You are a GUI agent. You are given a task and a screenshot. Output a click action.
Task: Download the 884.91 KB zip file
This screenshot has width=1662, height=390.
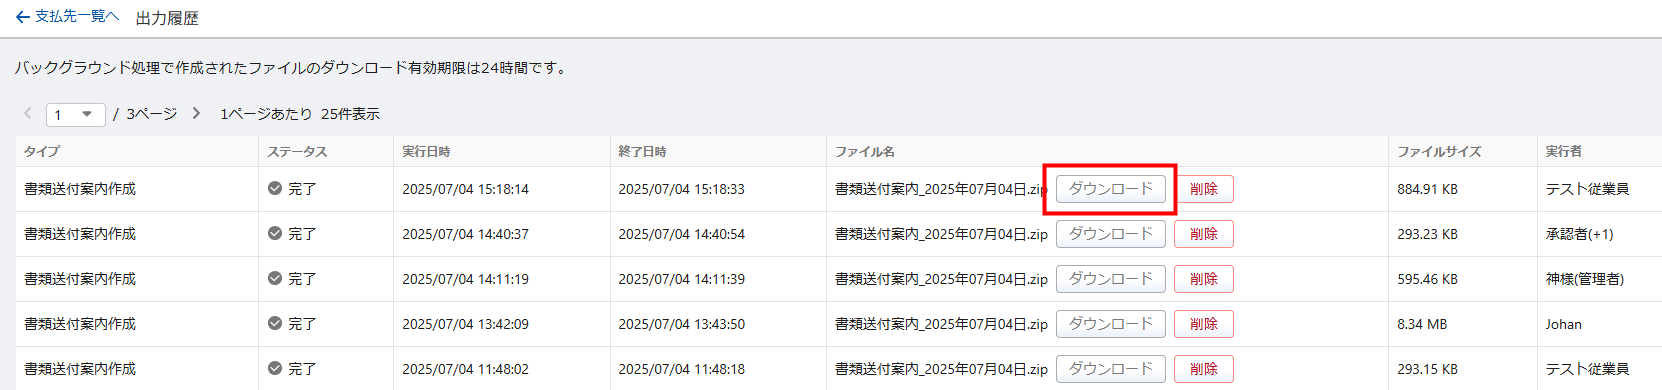tap(1111, 189)
